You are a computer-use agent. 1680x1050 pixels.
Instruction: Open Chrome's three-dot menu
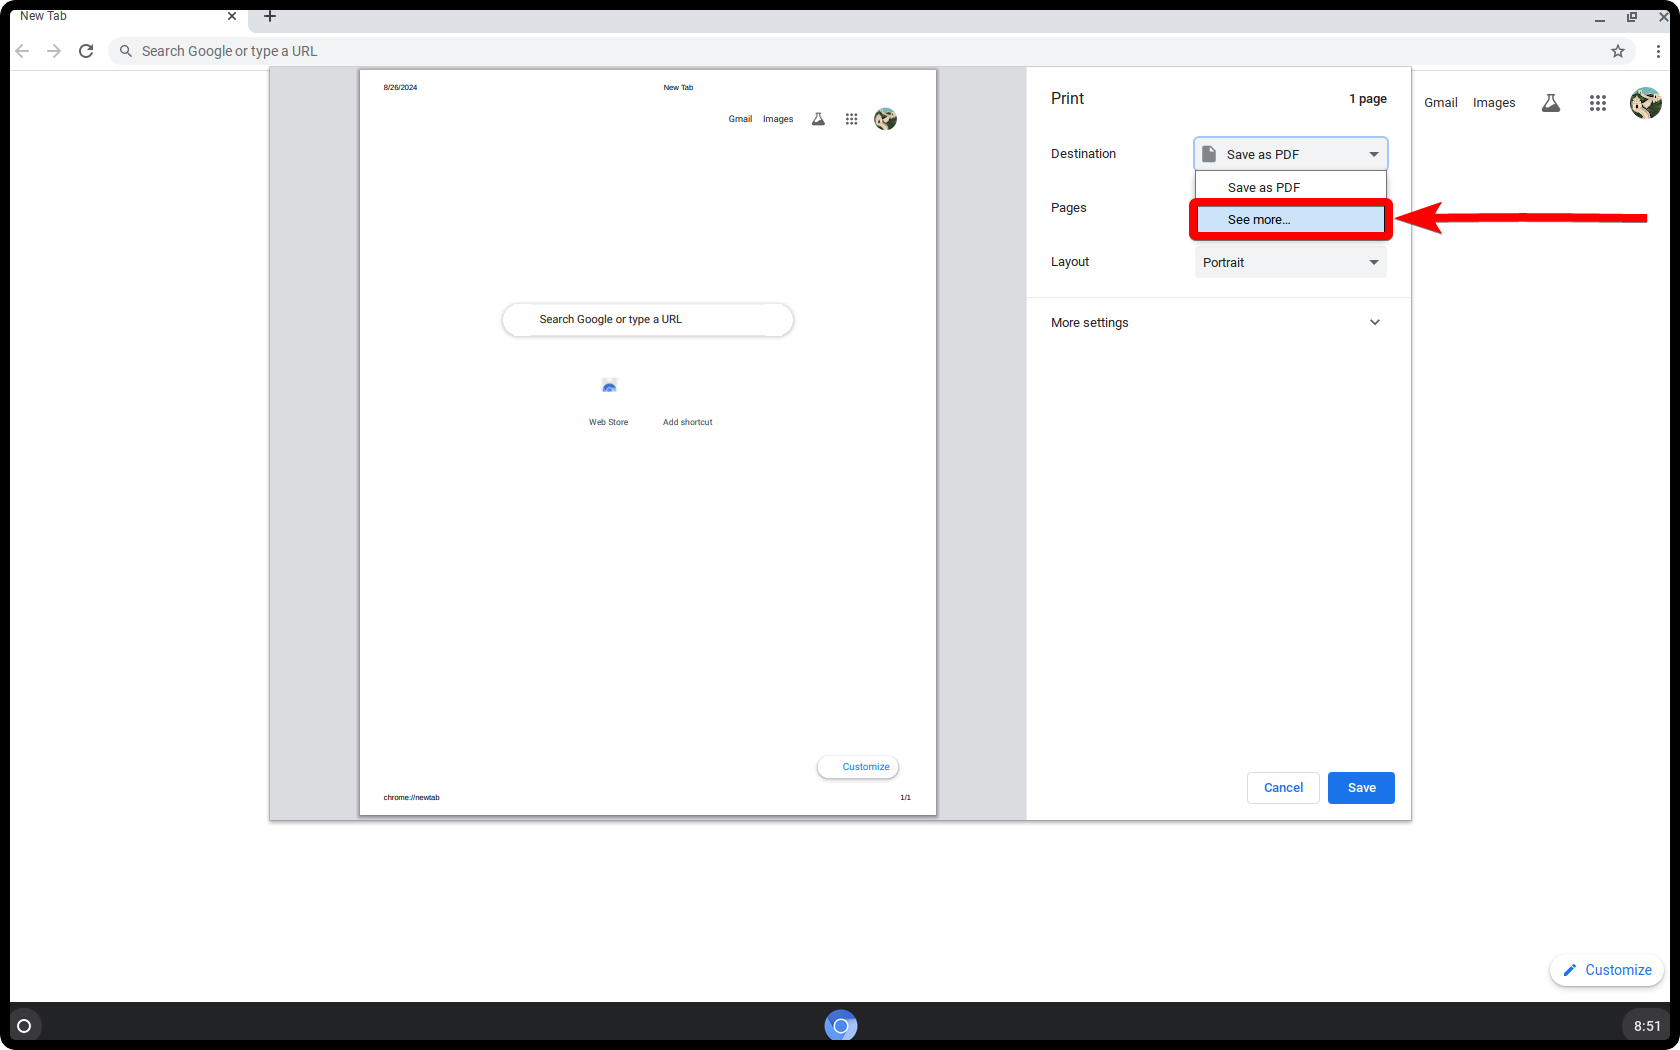1658,51
